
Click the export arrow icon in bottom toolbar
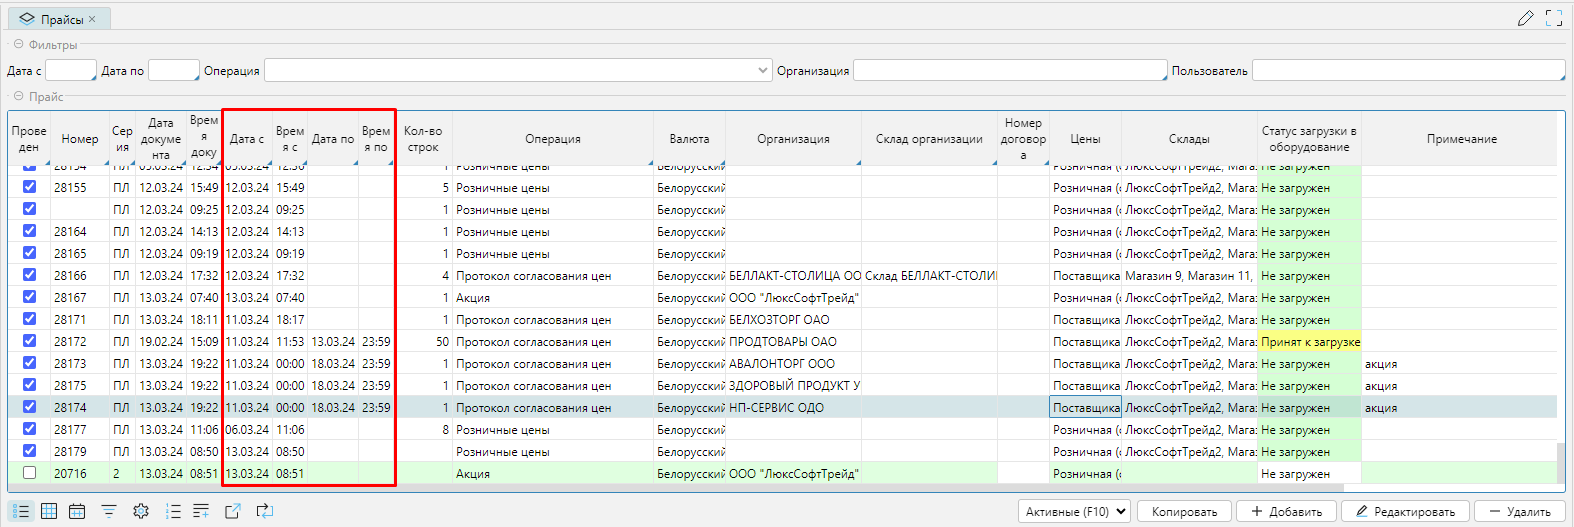point(233,511)
